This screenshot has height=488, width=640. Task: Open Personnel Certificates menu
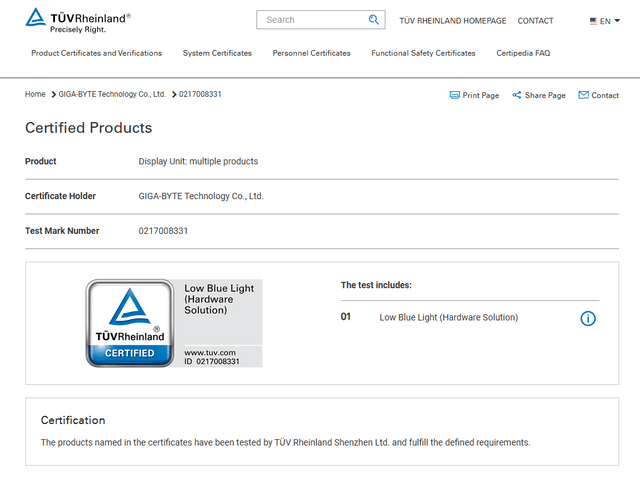tap(311, 53)
